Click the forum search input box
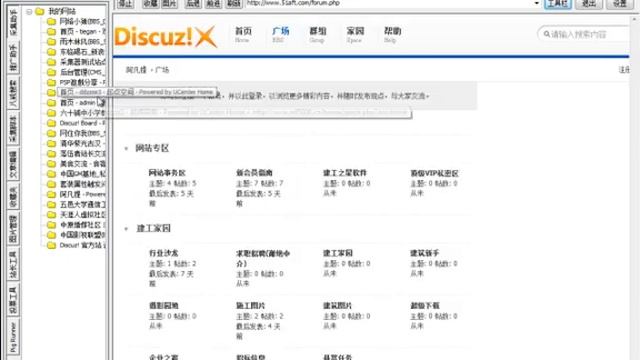This screenshot has width=640, height=360. 584,34
